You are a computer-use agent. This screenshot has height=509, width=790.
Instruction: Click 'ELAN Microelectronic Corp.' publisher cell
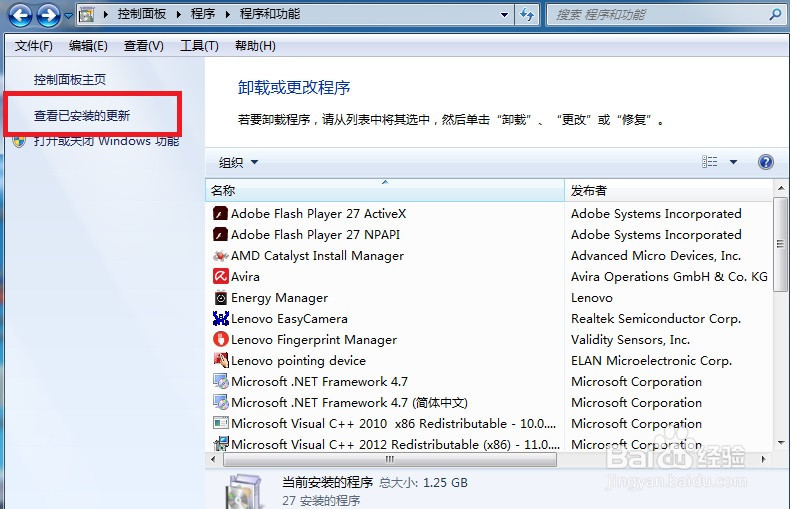click(x=651, y=361)
